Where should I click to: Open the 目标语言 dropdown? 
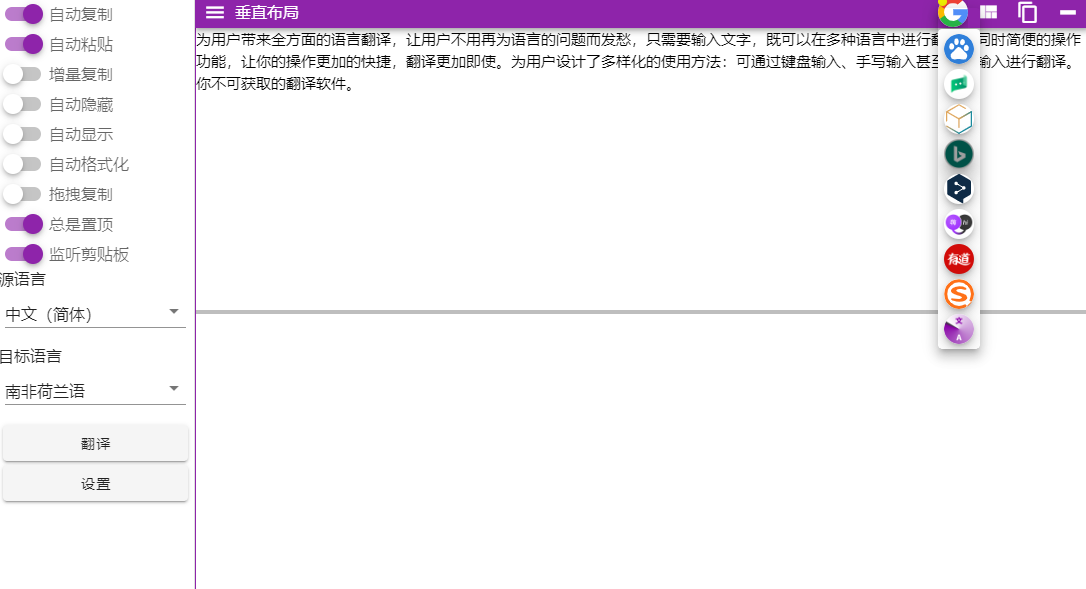point(95,389)
